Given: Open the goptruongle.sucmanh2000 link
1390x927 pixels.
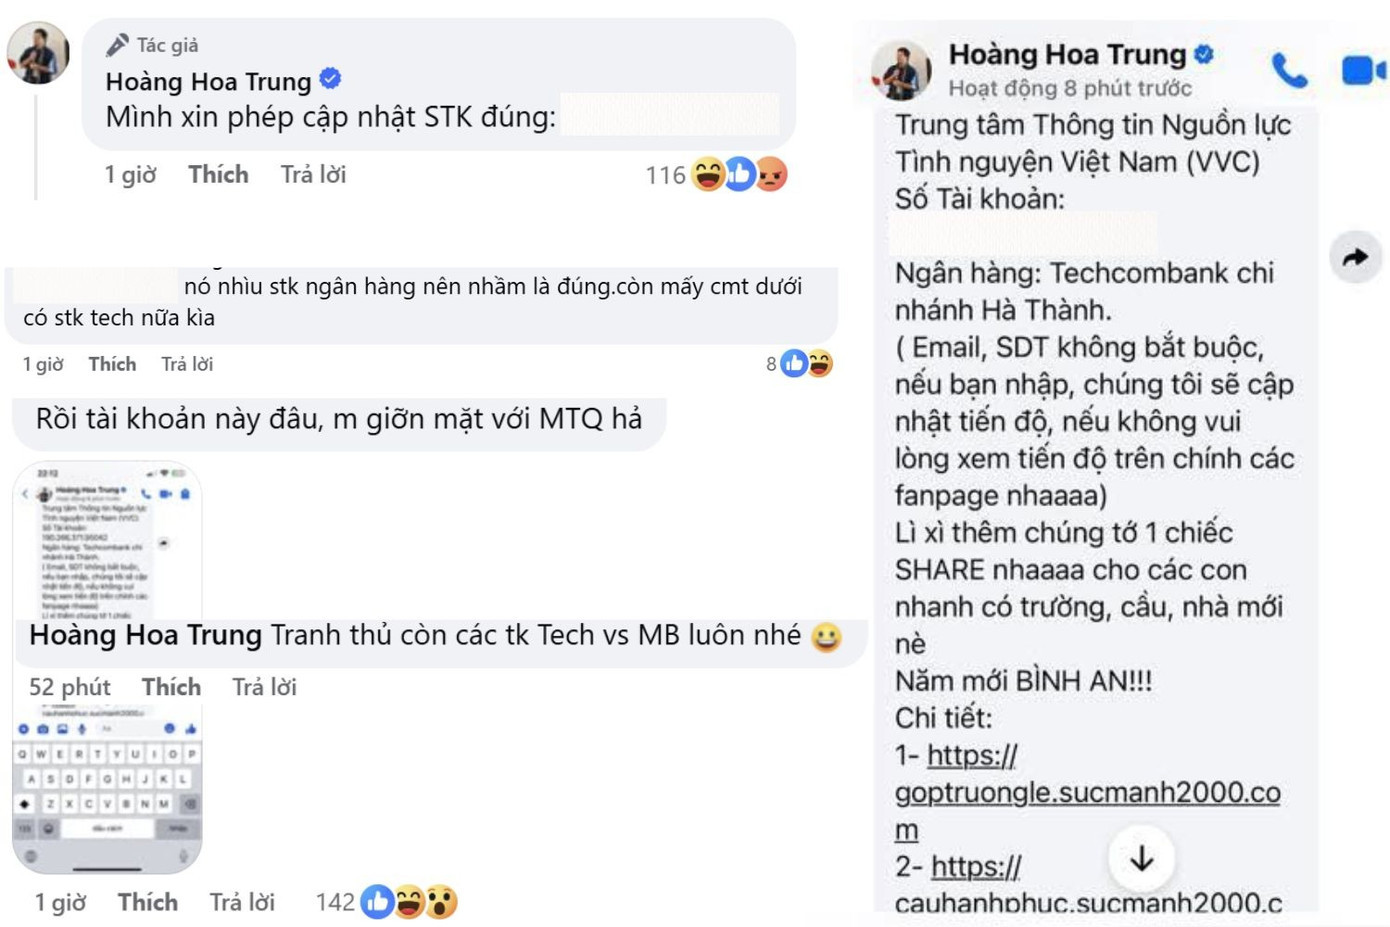Looking at the screenshot, I should point(1087,792).
